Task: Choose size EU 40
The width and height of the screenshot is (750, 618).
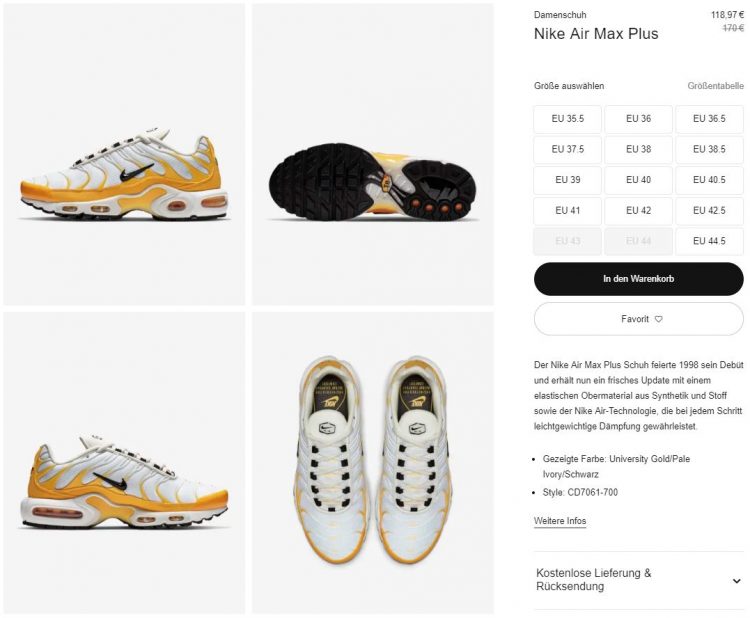Action: pos(639,180)
